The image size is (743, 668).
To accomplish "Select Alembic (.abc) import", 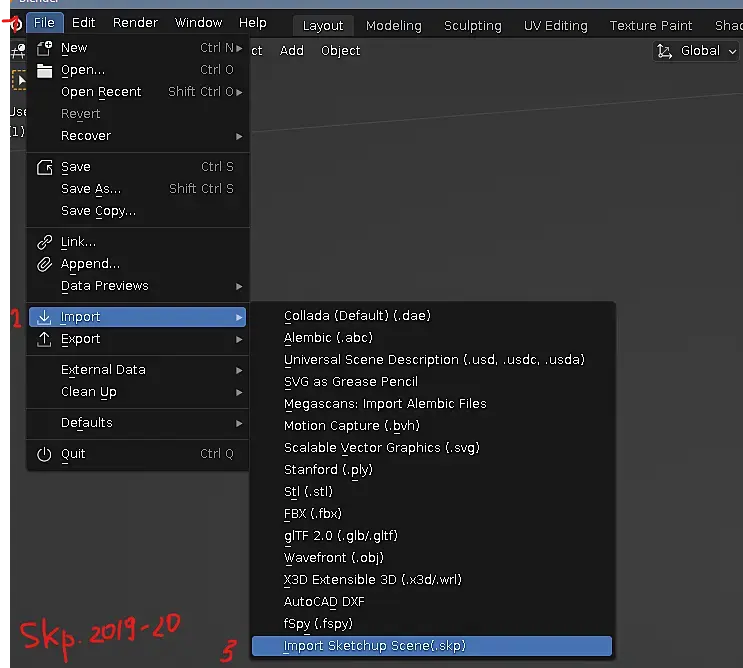I will pyautogui.click(x=432, y=338).
